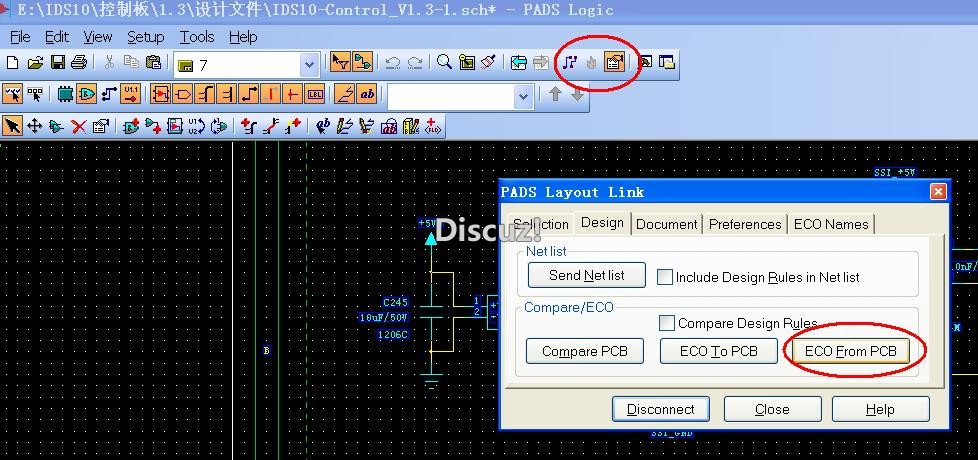Select the SSI_+5V net label
978x460 pixels.
click(x=895, y=173)
